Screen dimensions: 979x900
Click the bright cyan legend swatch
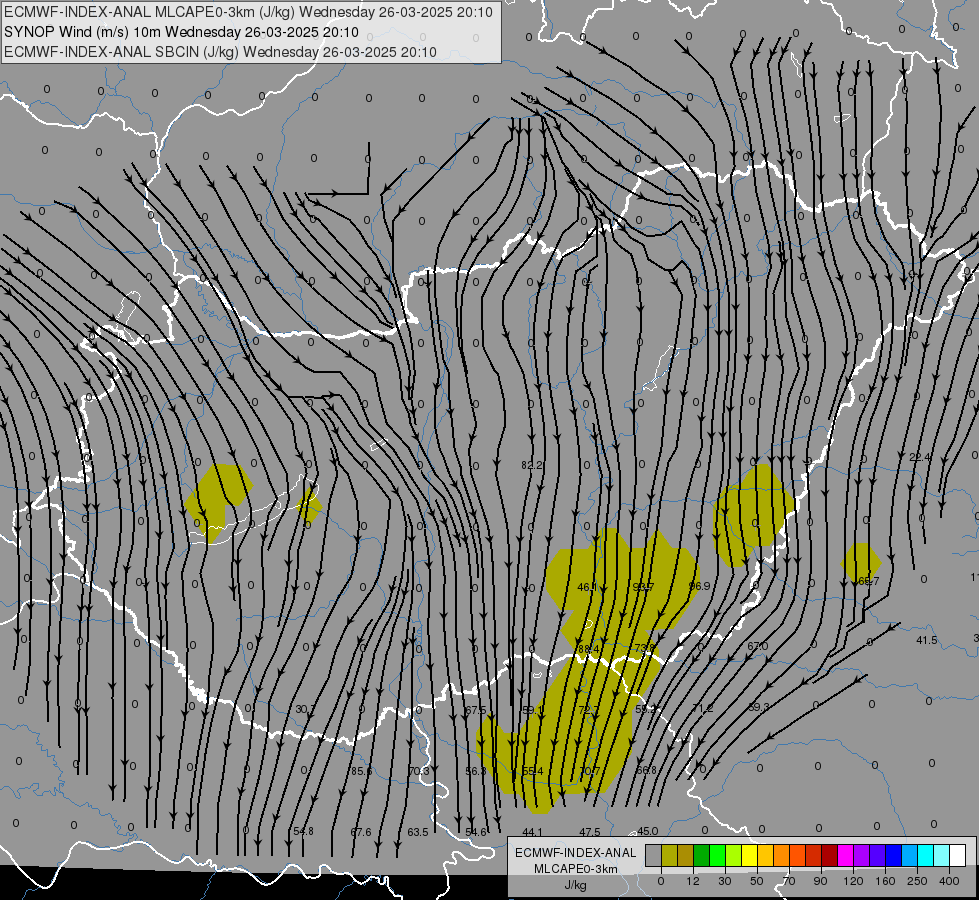(x=926, y=855)
